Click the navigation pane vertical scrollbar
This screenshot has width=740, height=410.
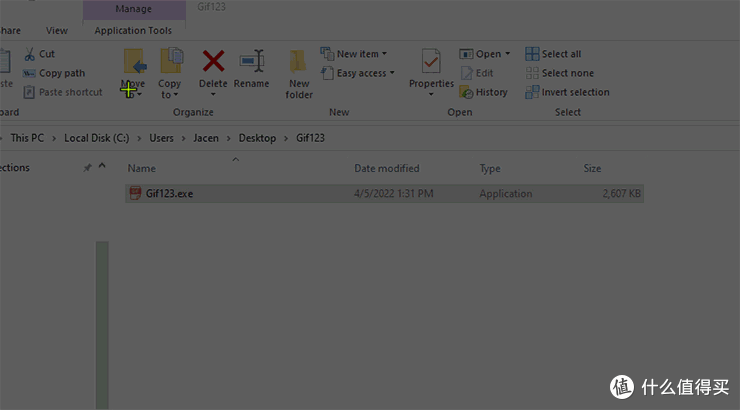tap(102, 325)
